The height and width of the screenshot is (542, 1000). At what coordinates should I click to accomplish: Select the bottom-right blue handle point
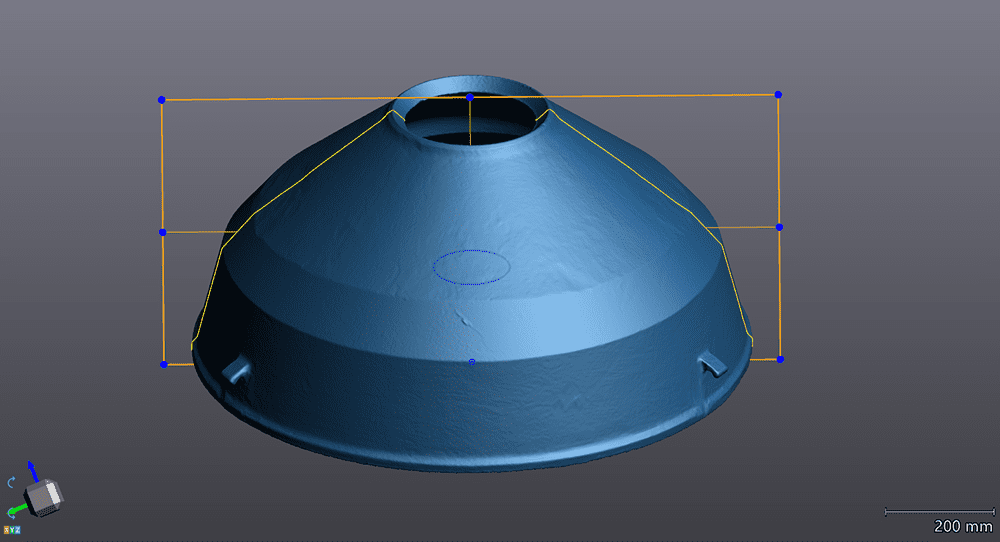780,360
